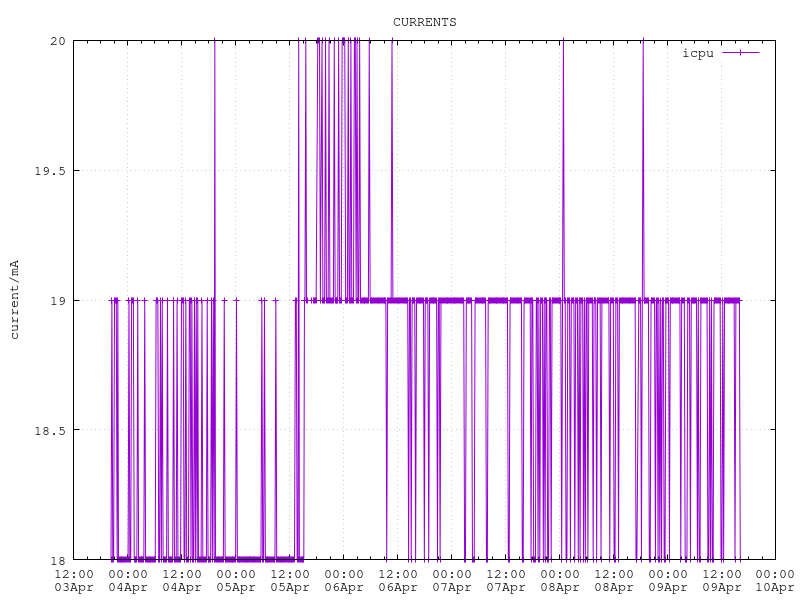Screen dimensions: 800x600
Task: Click the 12:00 03Apr x-axis label
Action: point(74,581)
